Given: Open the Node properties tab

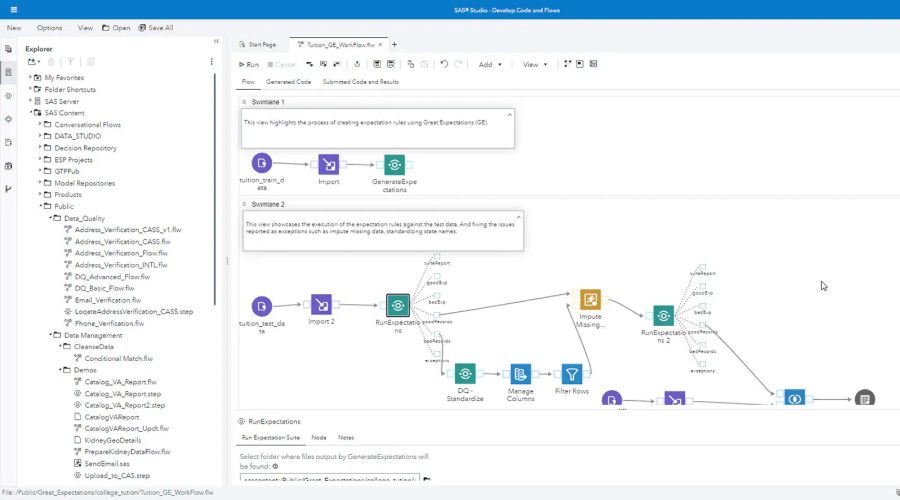Looking at the screenshot, I should pyautogui.click(x=319, y=437).
